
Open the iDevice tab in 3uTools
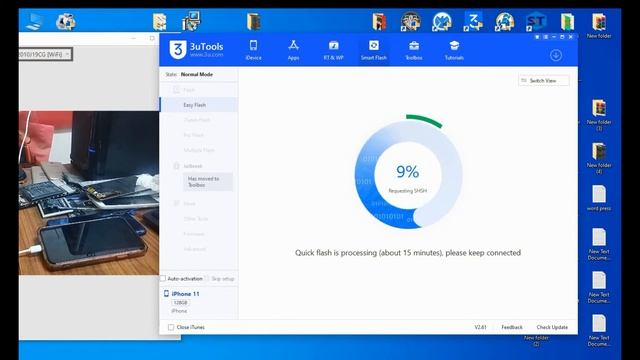[x=253, y=50]
